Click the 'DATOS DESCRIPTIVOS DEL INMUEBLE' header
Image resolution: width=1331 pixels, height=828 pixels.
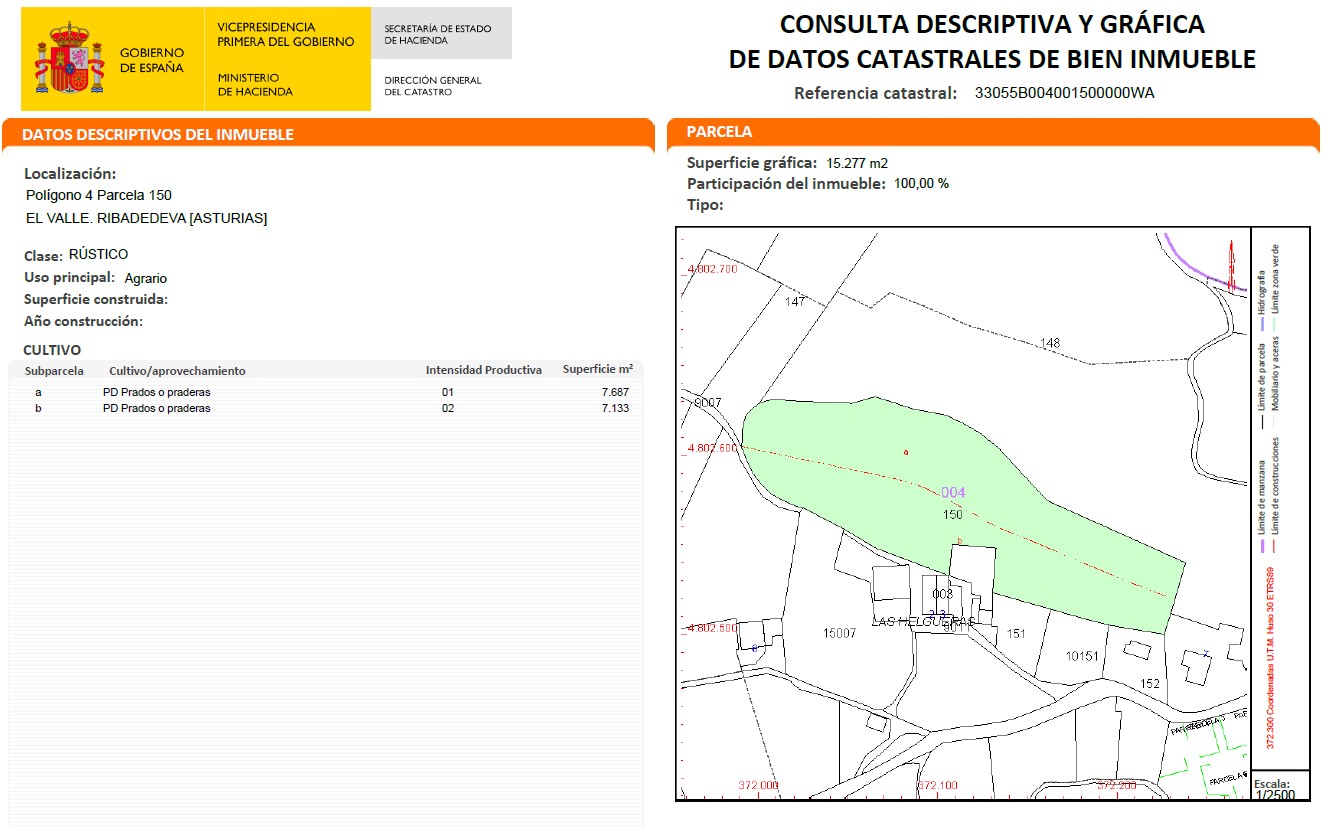click(158, 134)
